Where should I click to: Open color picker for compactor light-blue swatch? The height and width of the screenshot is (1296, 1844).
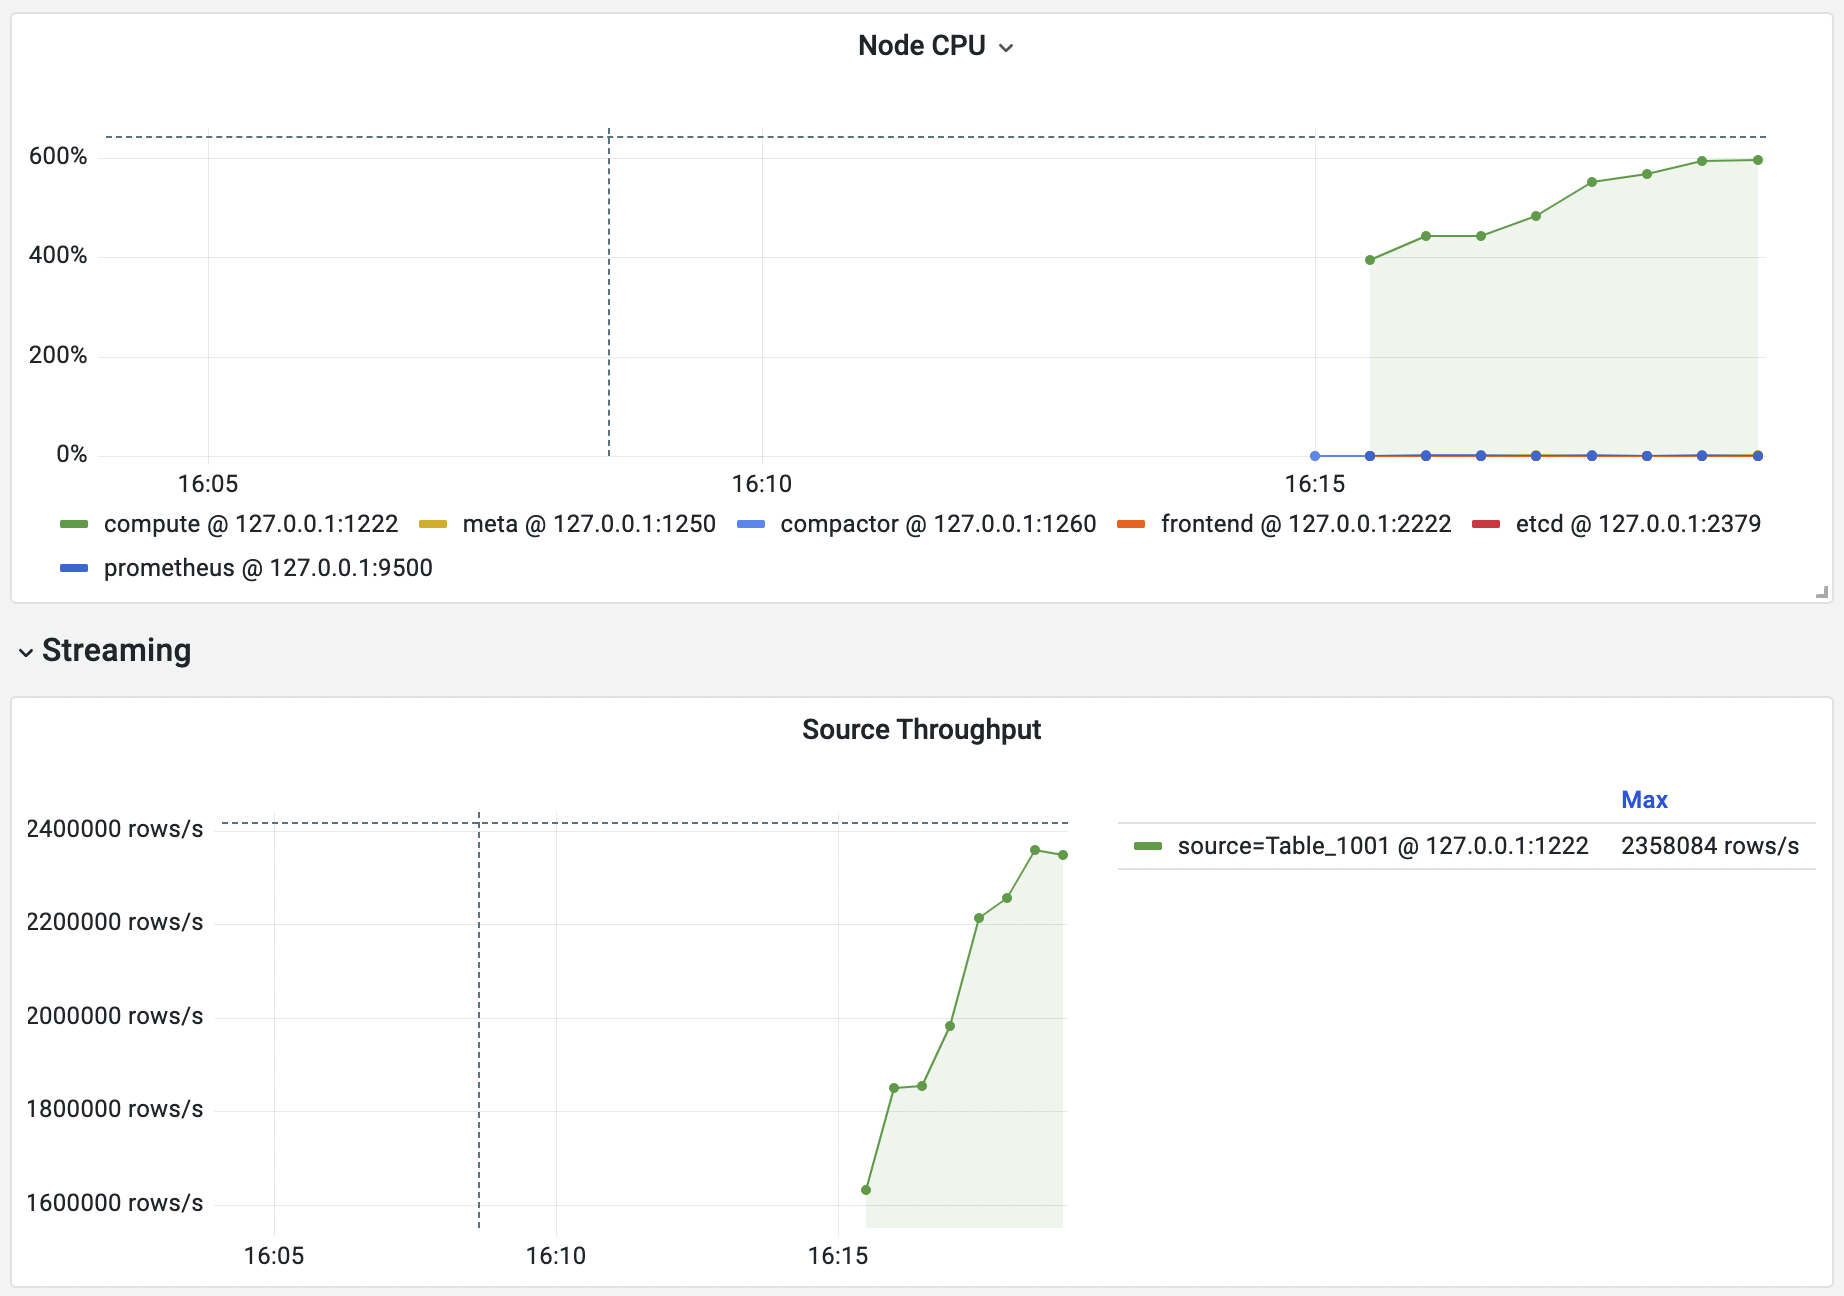pos(750,524)
